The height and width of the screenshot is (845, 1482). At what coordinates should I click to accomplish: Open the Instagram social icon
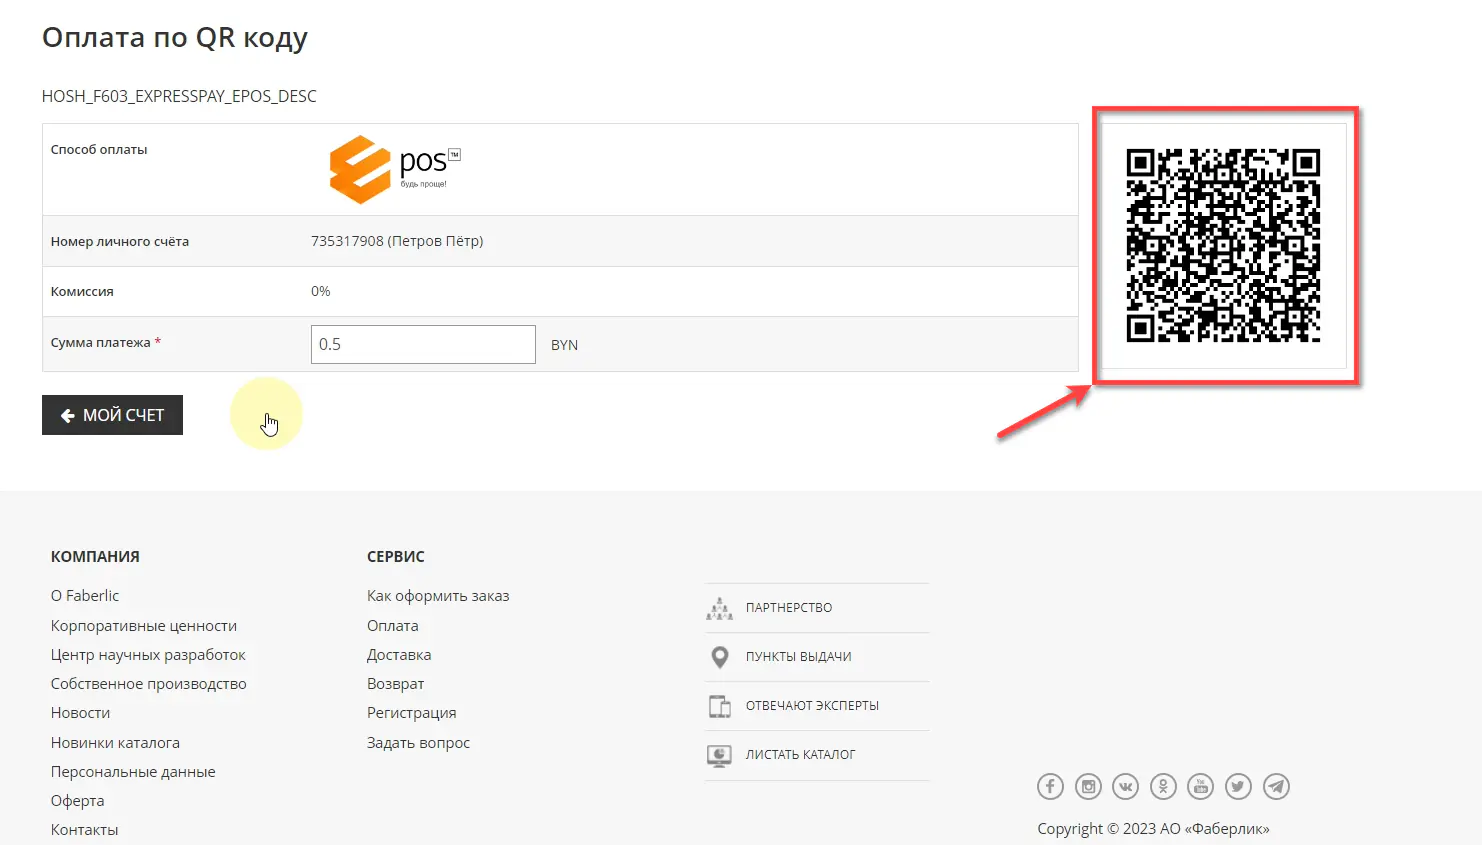tap(1088, 786)
